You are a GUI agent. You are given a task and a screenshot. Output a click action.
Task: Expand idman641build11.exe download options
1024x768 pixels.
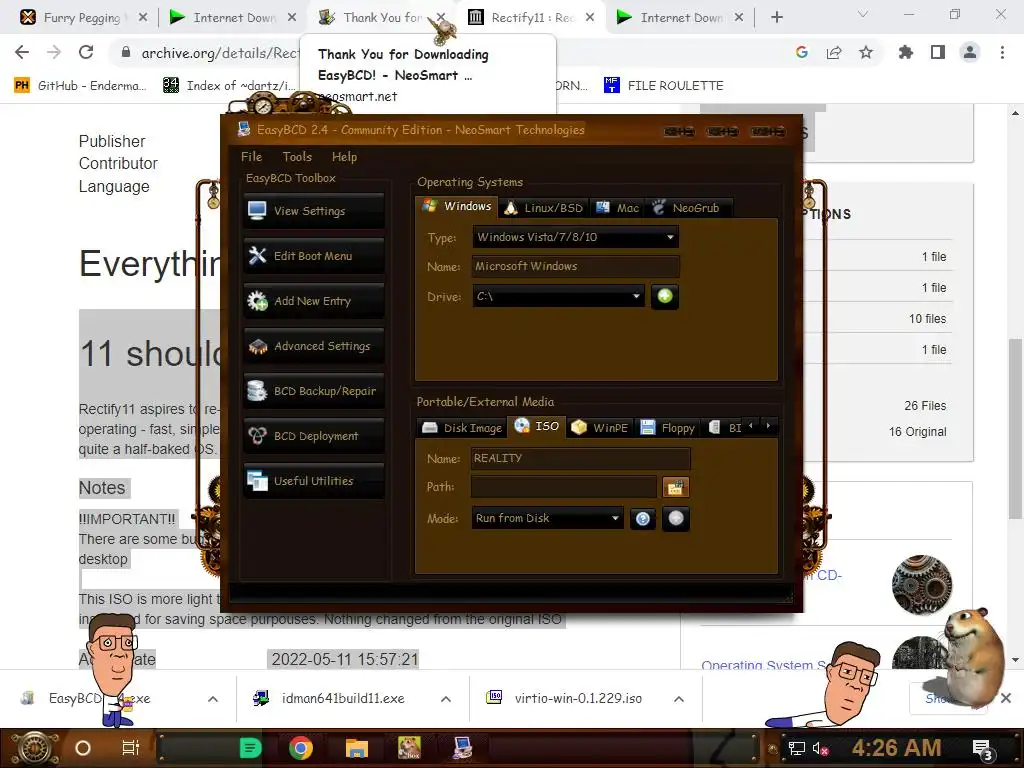tap(446, 699)
